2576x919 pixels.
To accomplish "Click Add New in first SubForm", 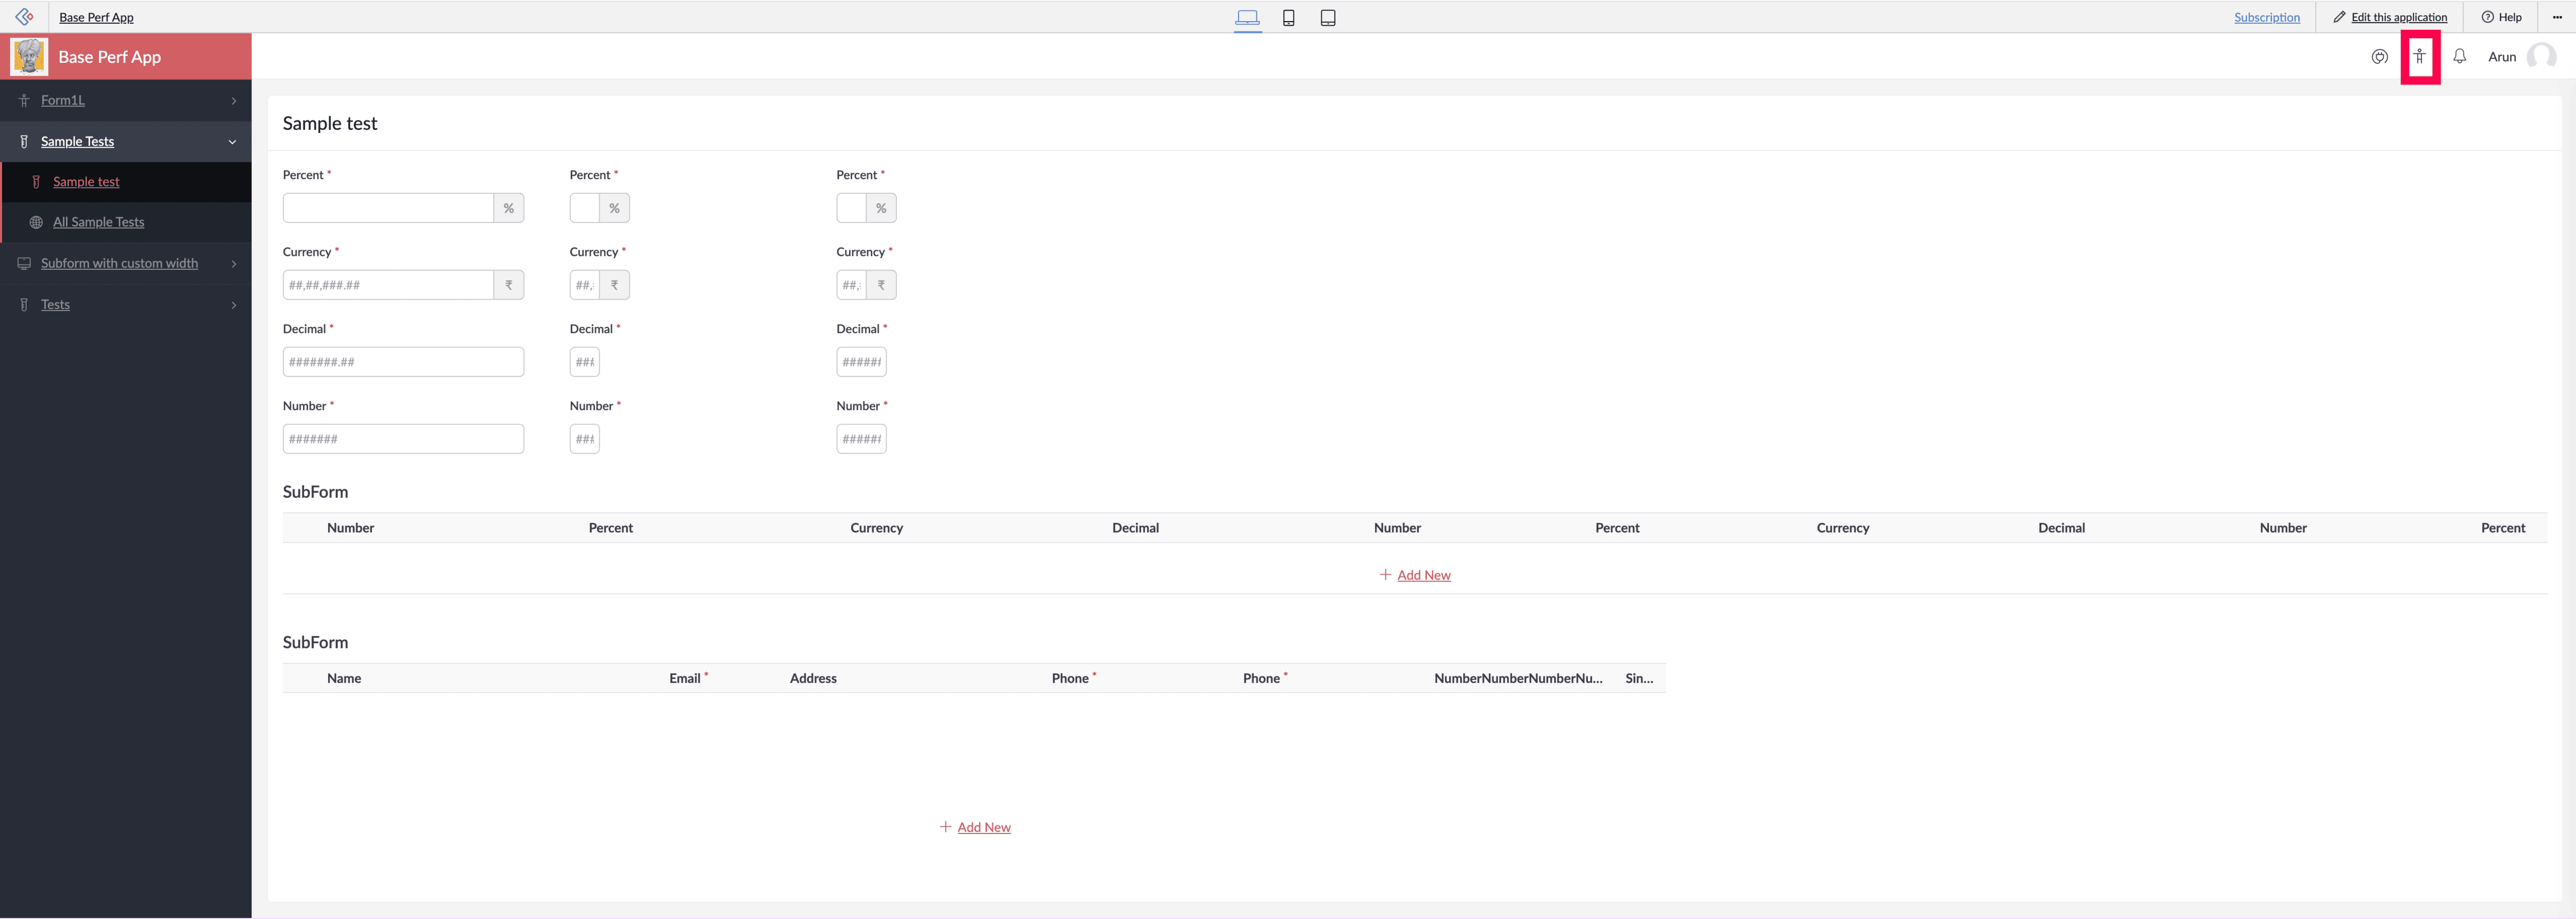I will tap(1422, 575).
